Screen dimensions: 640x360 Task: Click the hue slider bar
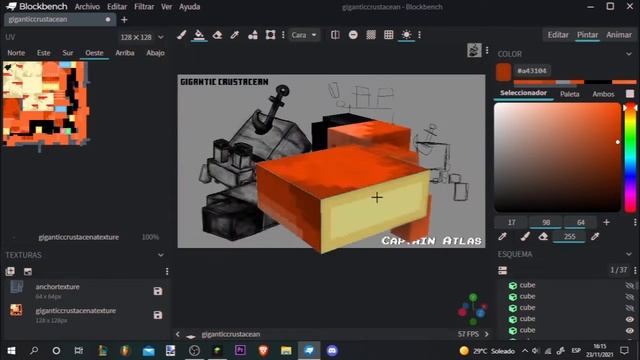(x=631, y=158)
